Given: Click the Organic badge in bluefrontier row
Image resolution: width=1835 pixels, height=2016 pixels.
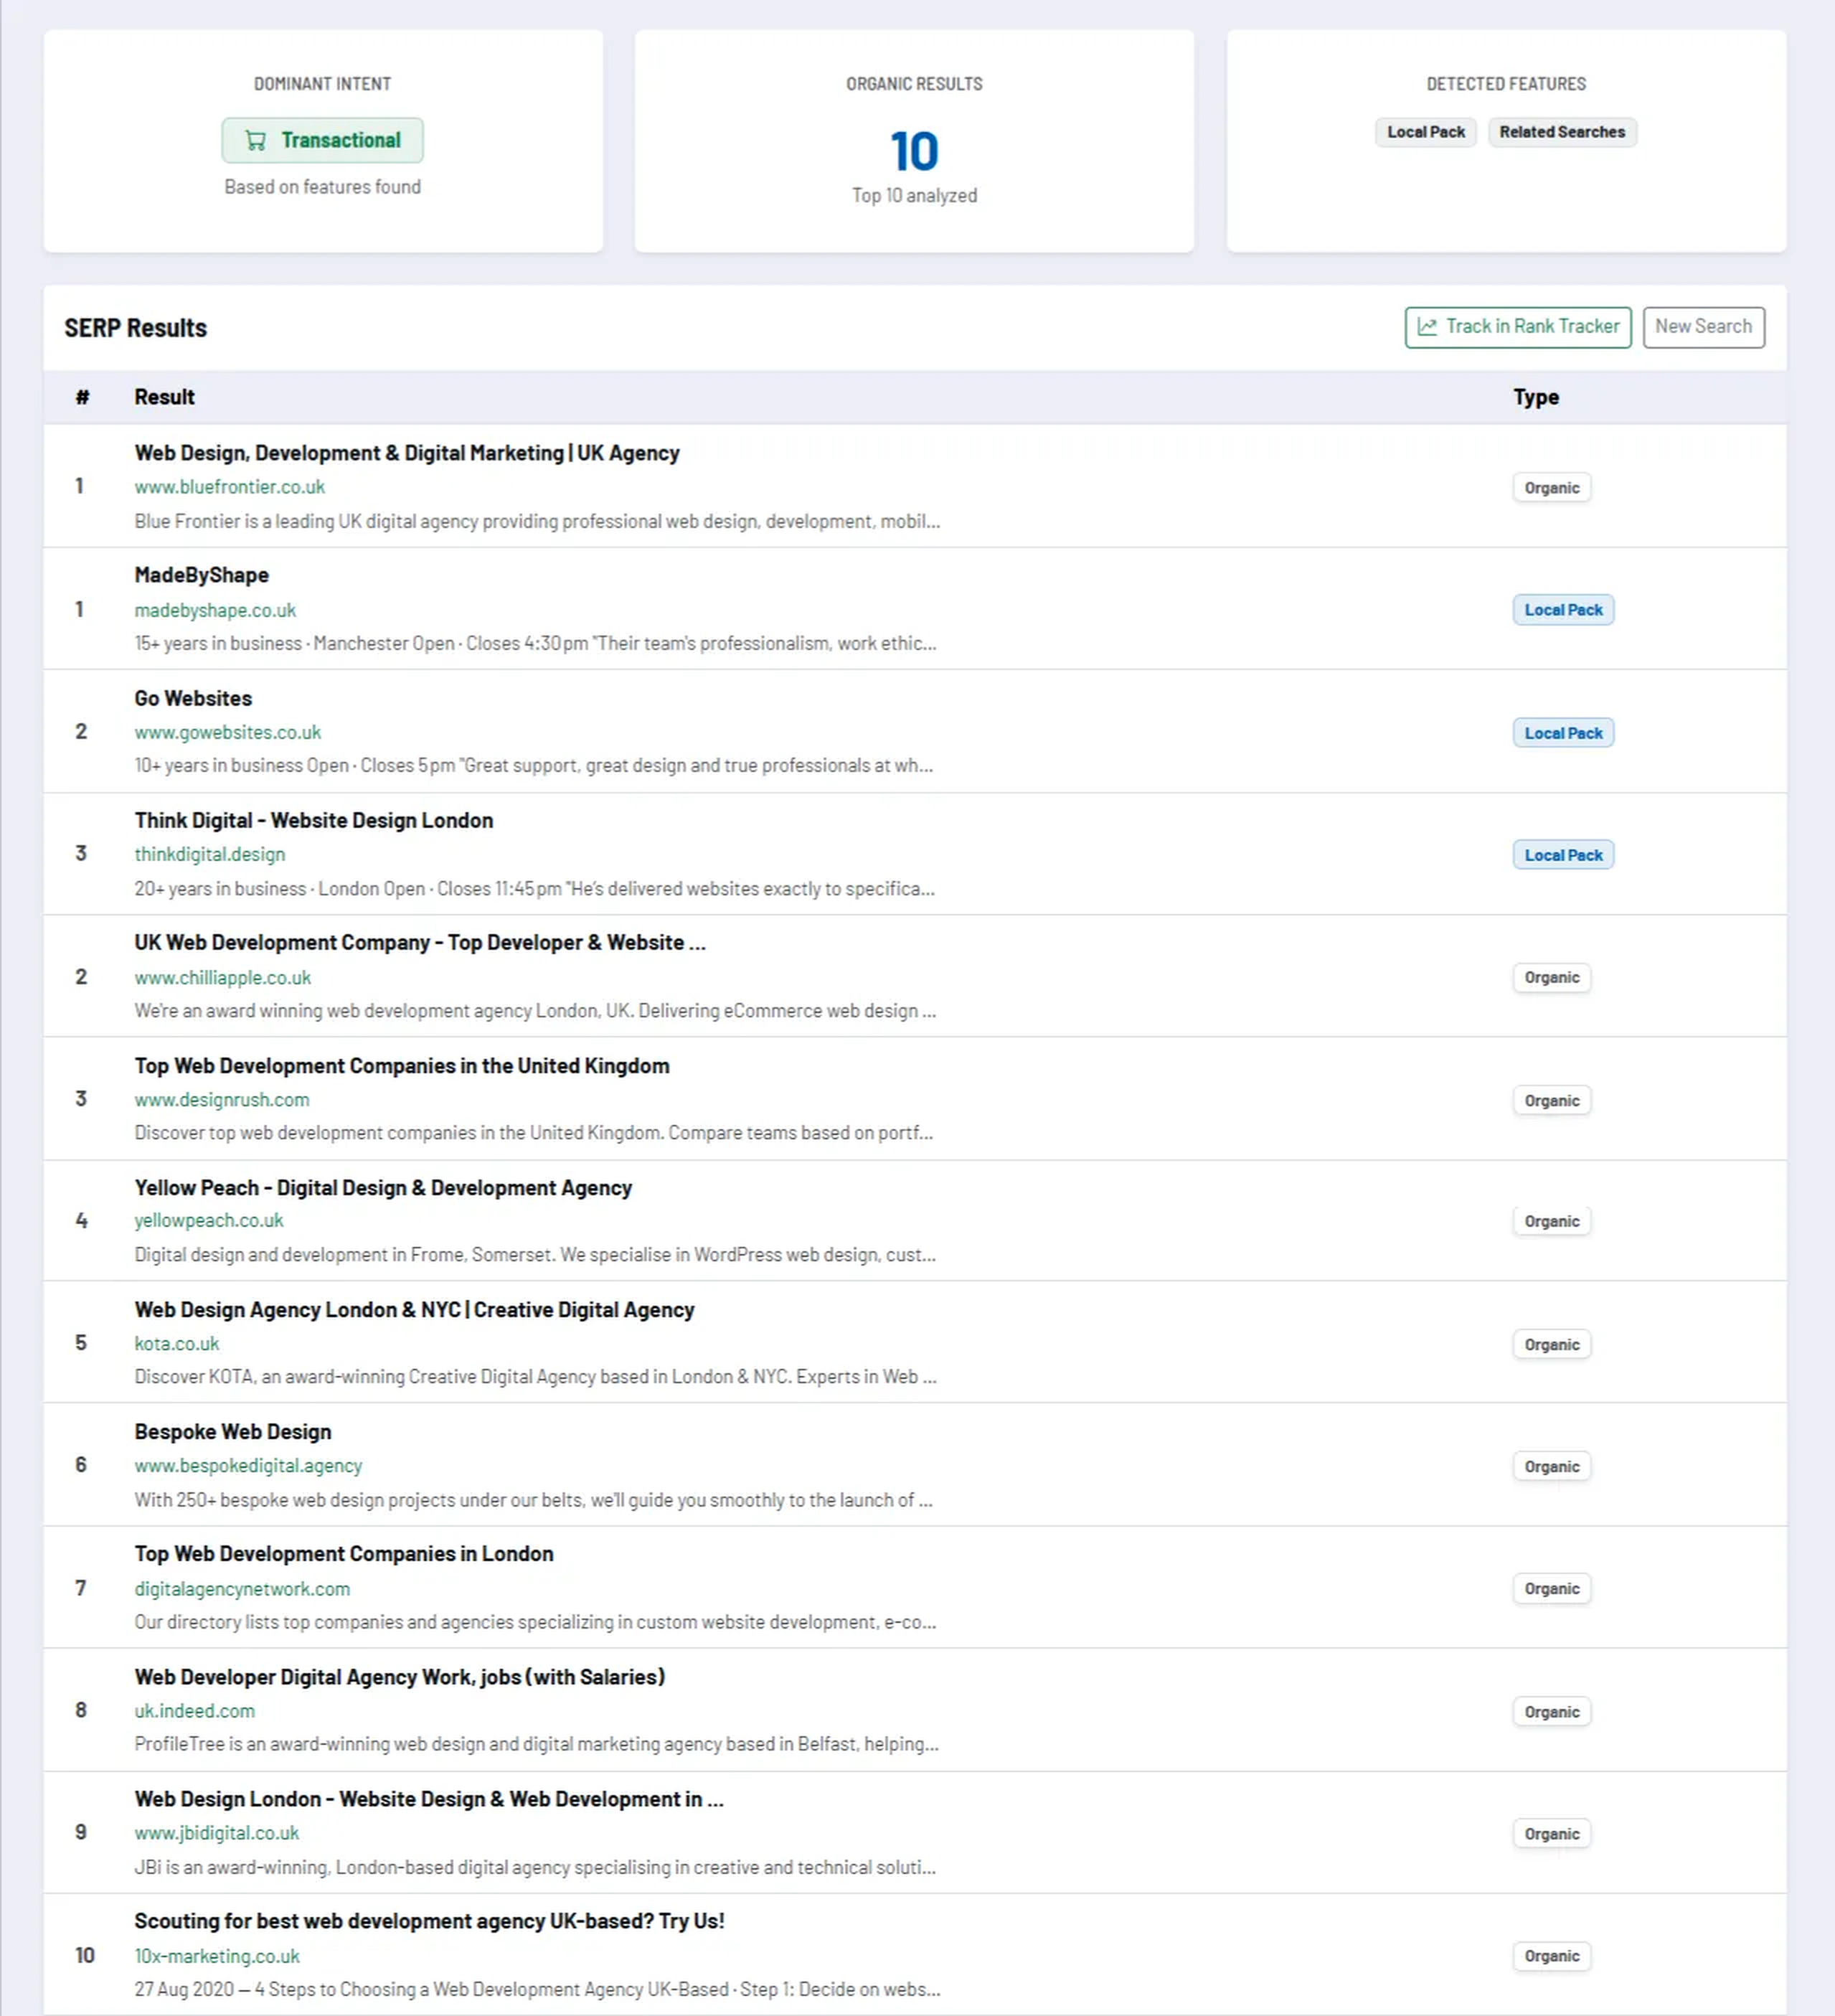Looking at the screenshot, I should click(1551, 488).
